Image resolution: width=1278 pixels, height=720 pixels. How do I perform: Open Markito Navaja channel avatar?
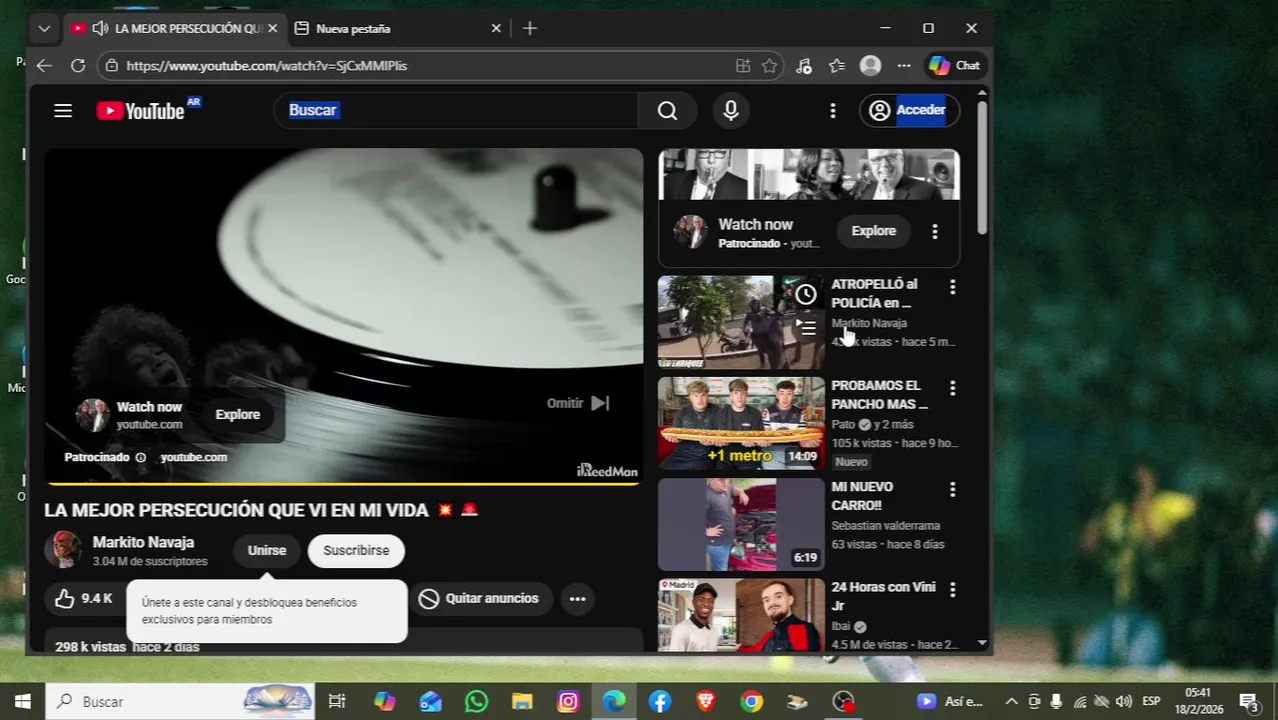62,550
